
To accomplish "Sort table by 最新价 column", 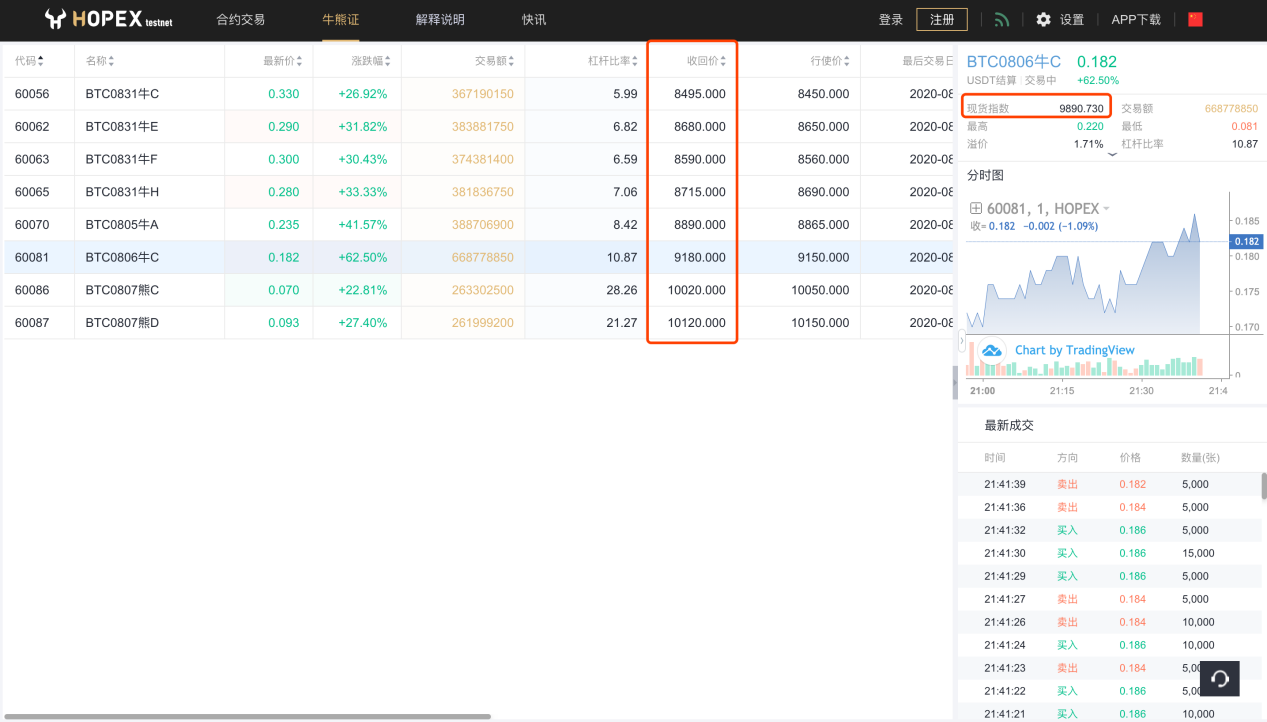I will coord(281,61).
